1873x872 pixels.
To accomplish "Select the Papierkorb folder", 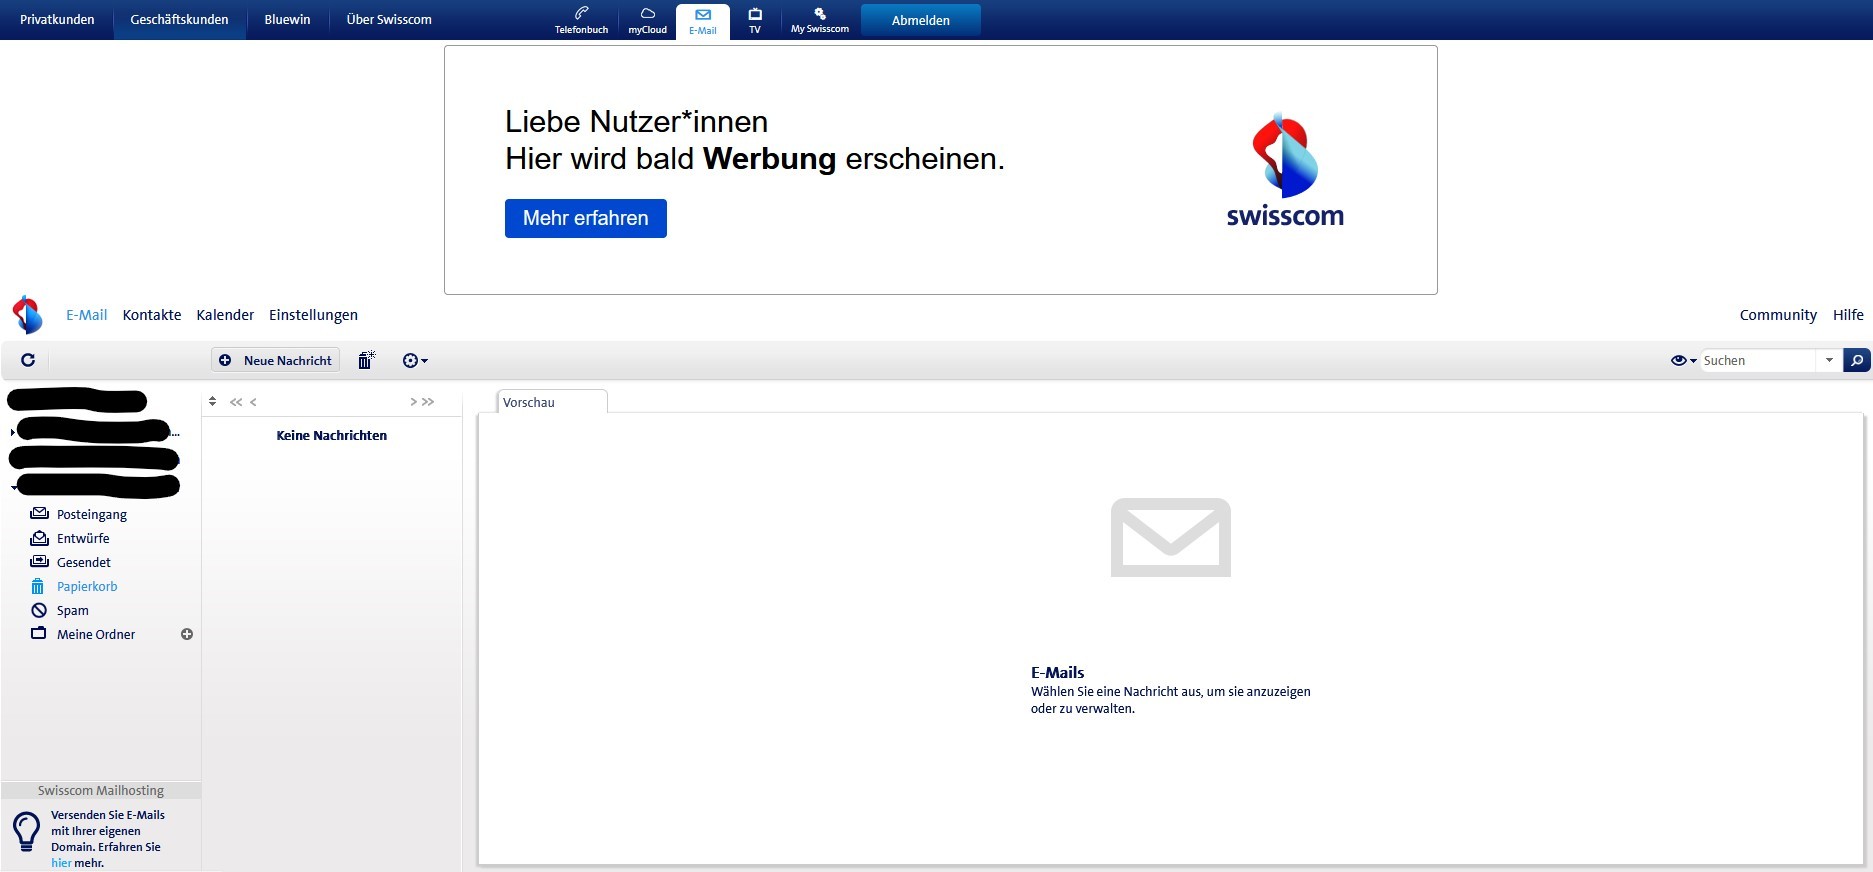I will pos(87,586).
